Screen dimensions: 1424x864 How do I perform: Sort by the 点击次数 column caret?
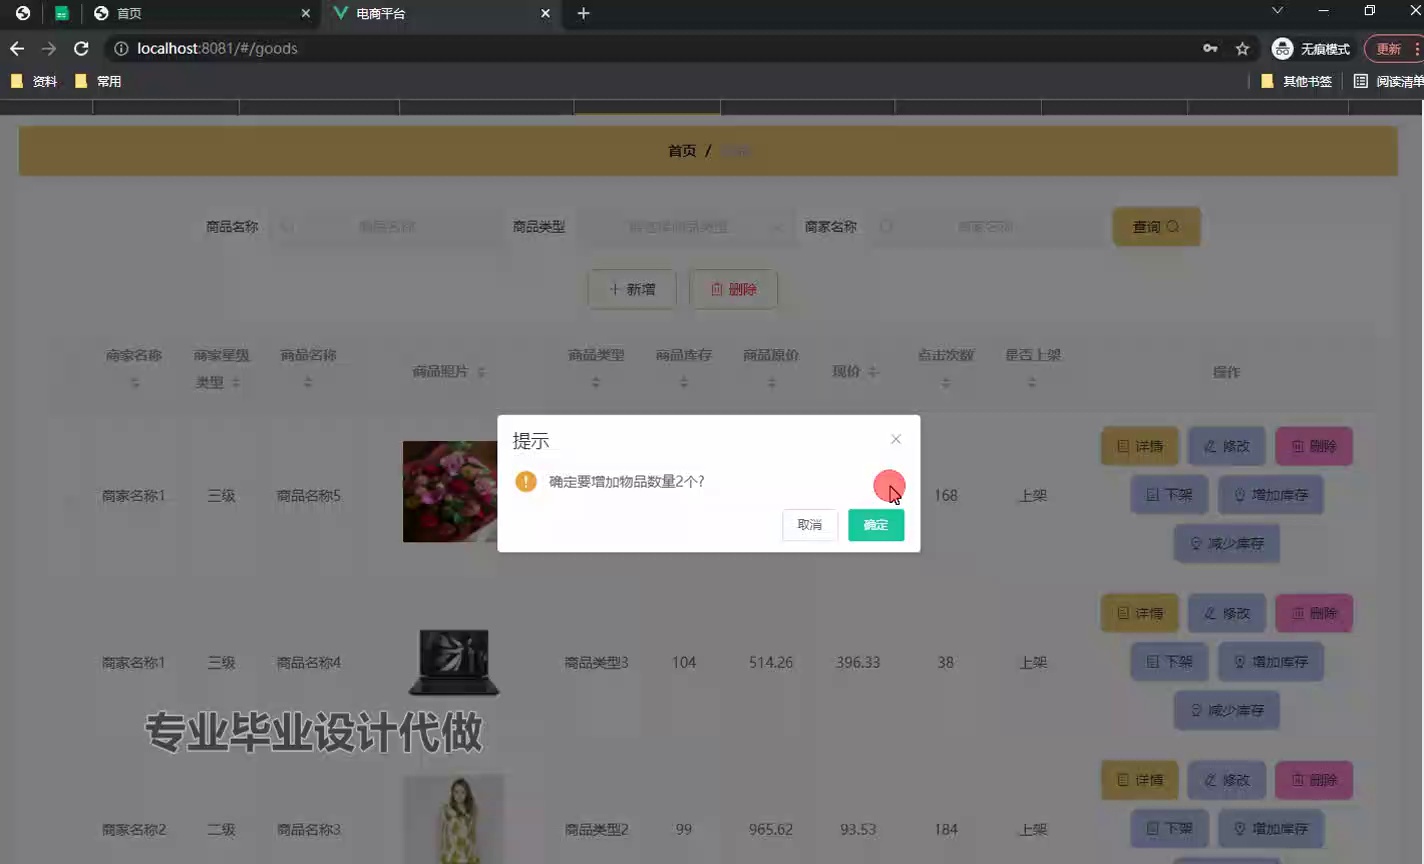(946, 382)
